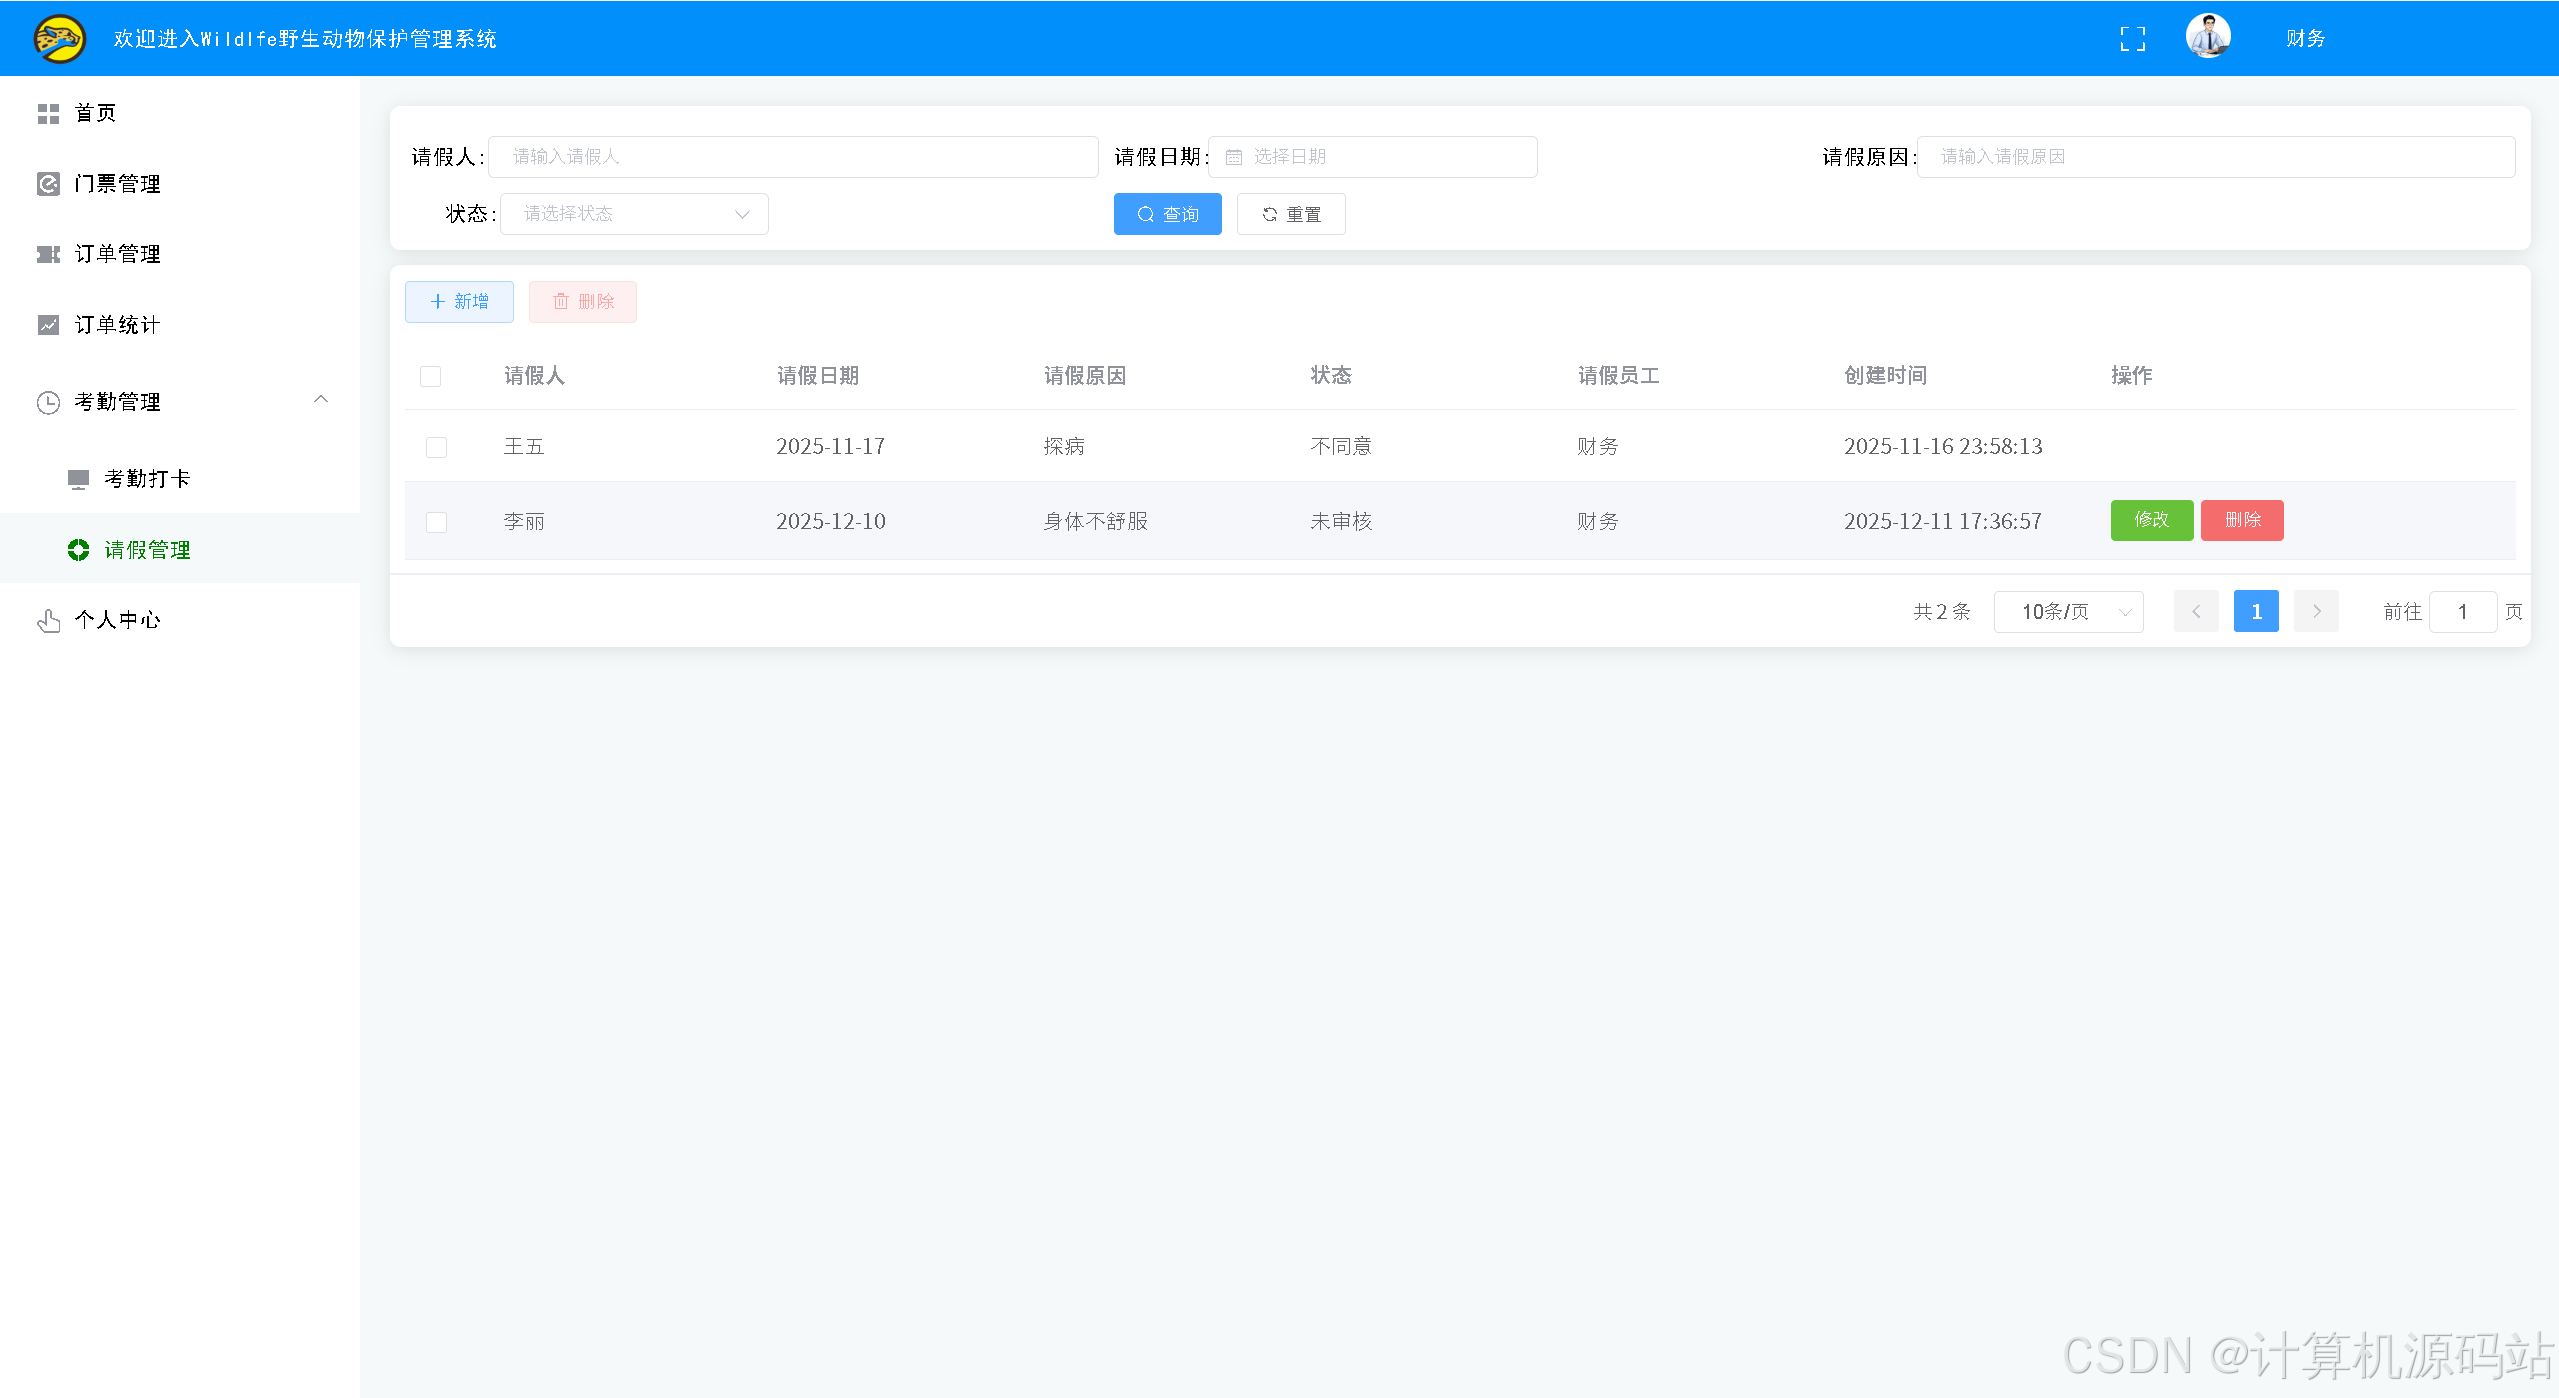Click the 2025-11-17 date cell

pos(830,446)
